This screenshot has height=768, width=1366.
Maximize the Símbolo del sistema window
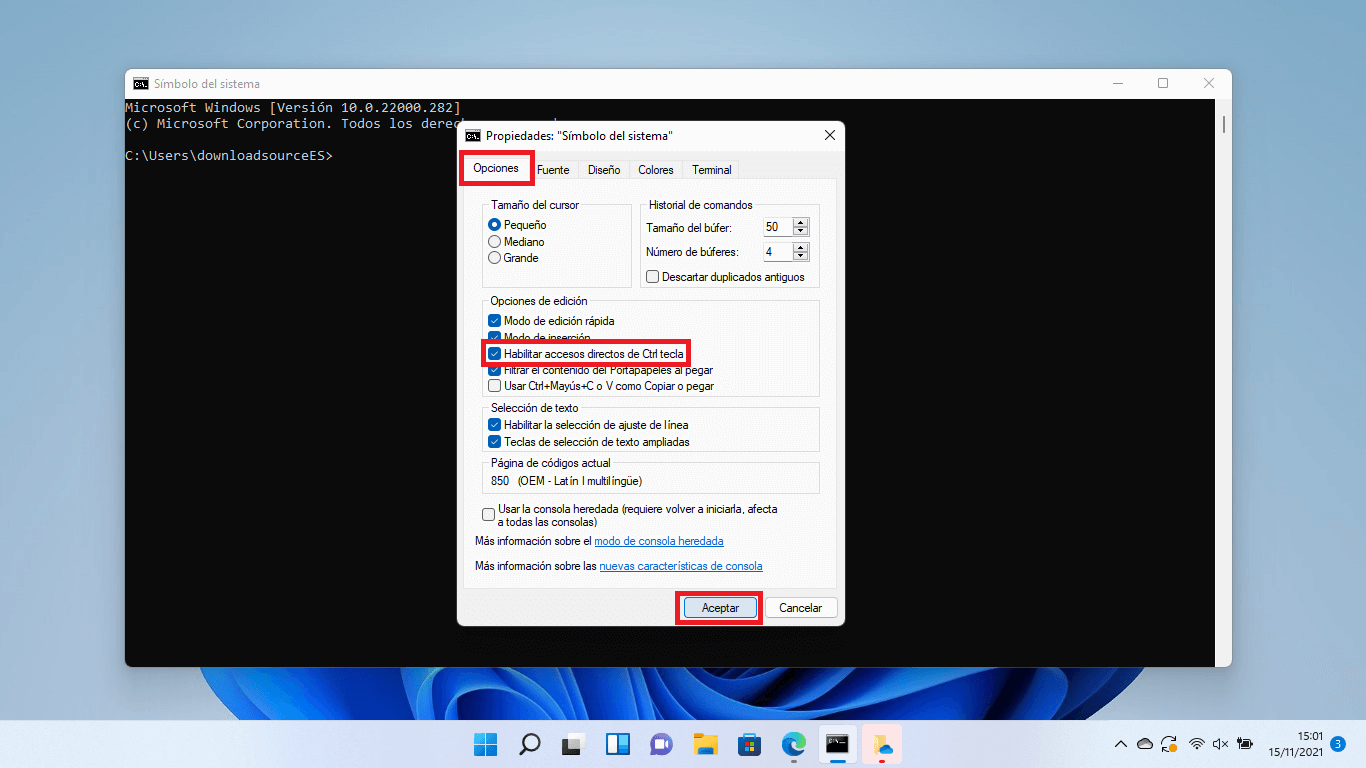pos(1163,84)
